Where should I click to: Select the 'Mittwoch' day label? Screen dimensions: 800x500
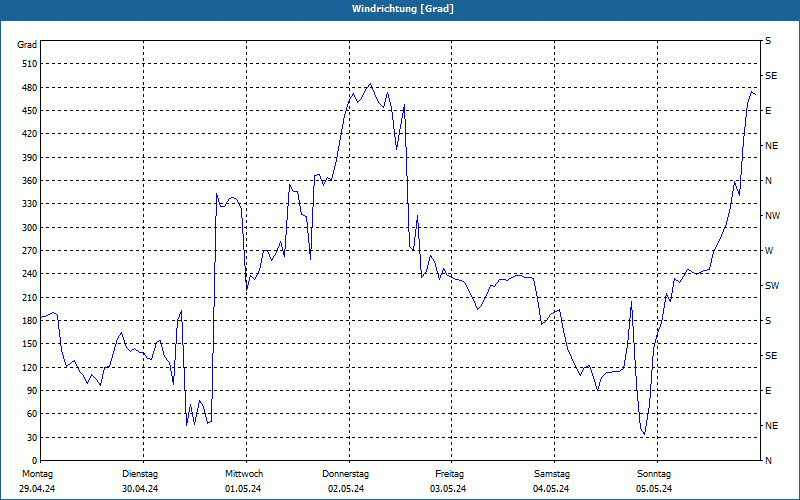coord(244,474)
